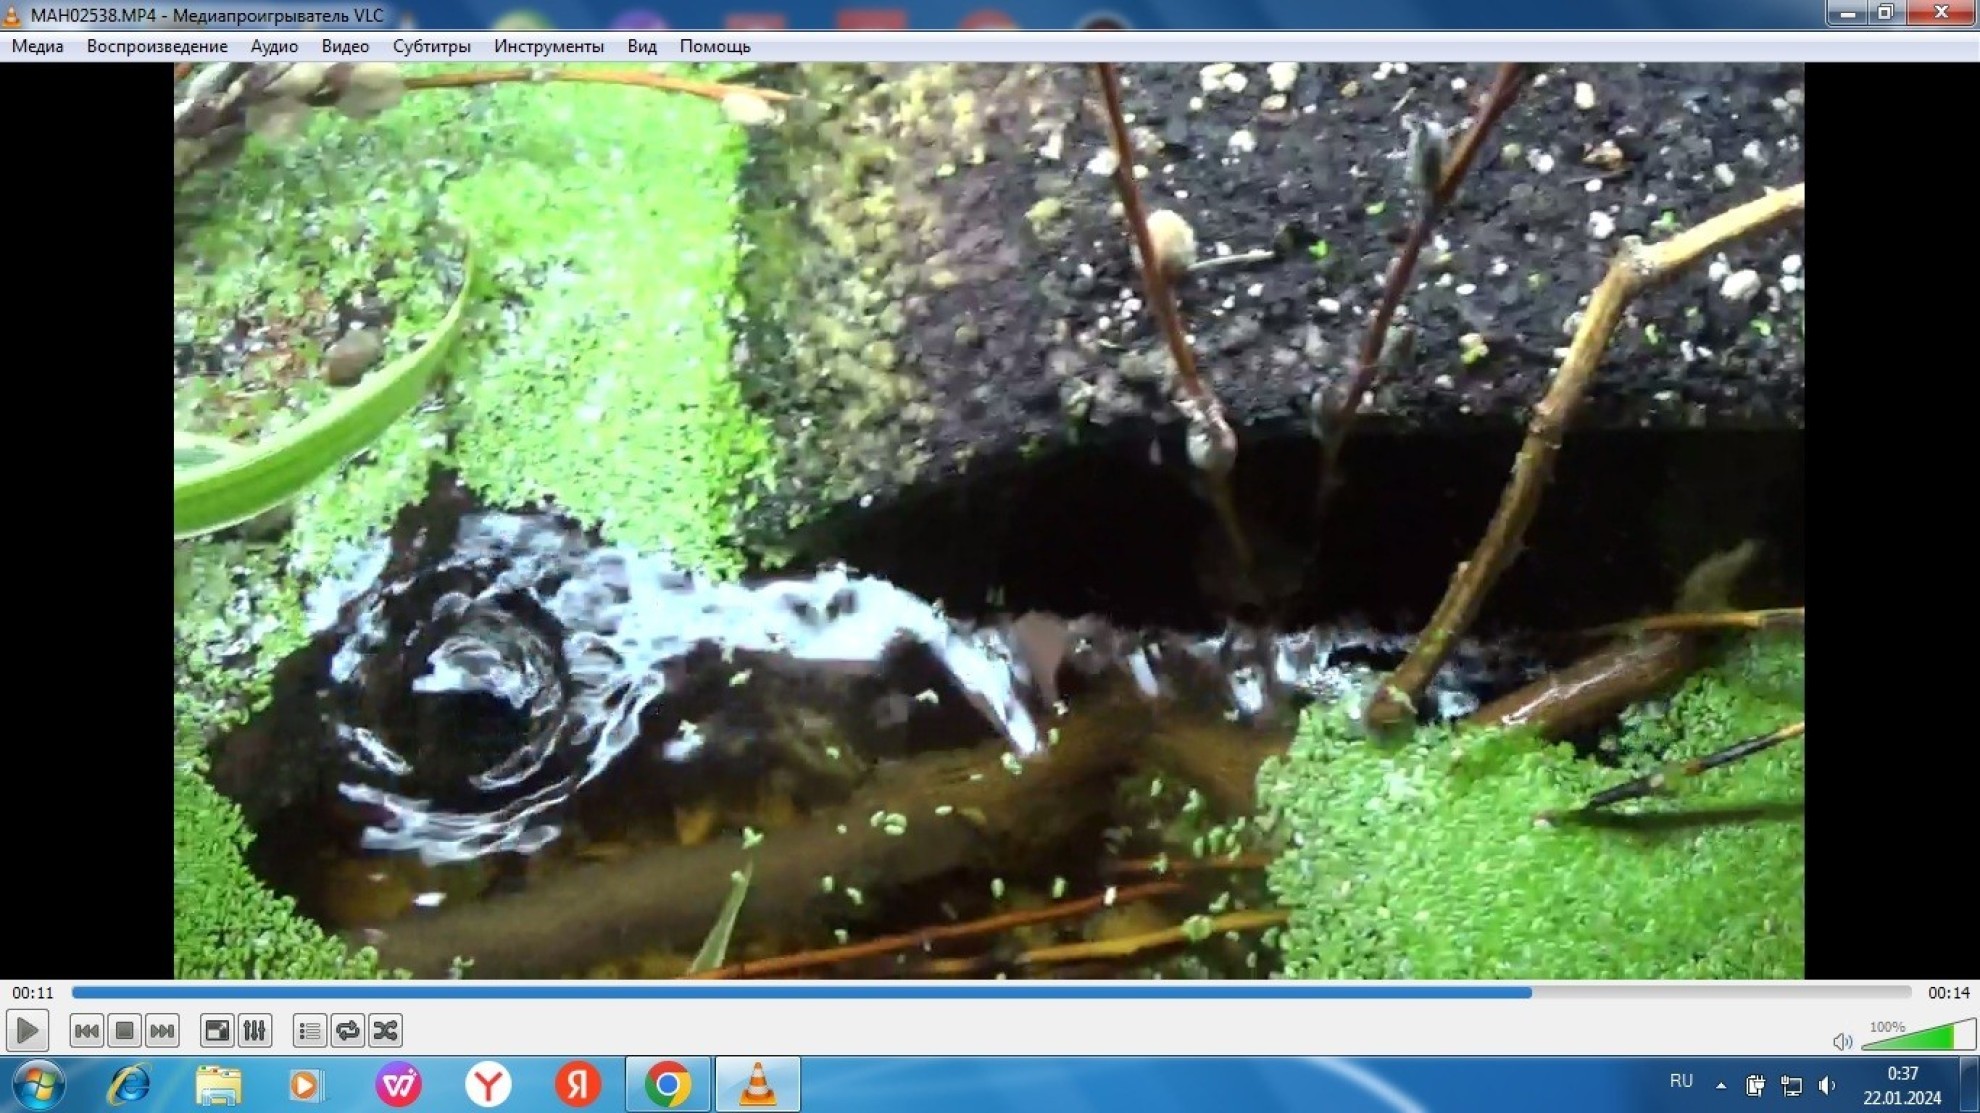1980x1113 pixels.
Task: Open the Аудио menu
Action: pos(274,46)
